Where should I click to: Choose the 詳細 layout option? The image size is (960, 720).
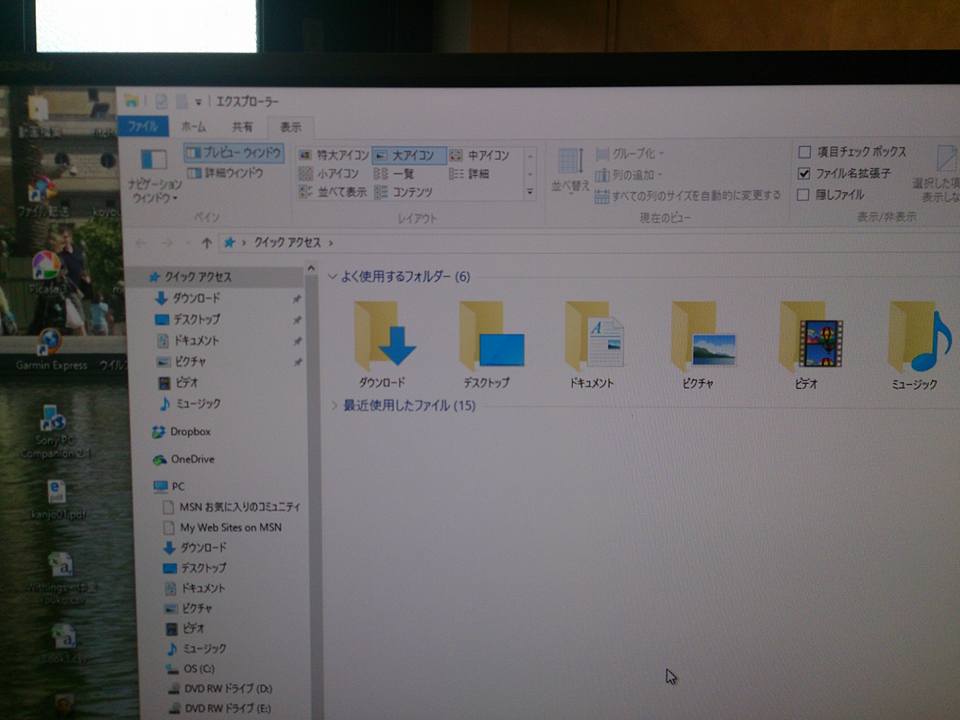point(469,174)
